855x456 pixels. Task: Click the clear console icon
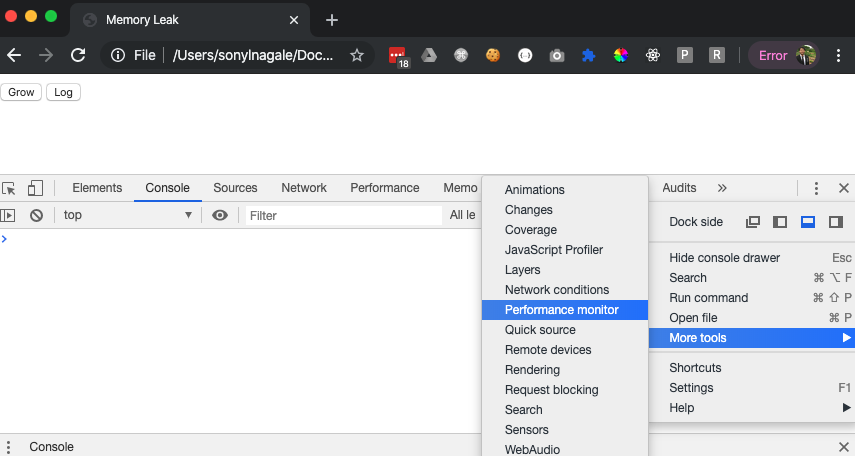click(36, 215)
